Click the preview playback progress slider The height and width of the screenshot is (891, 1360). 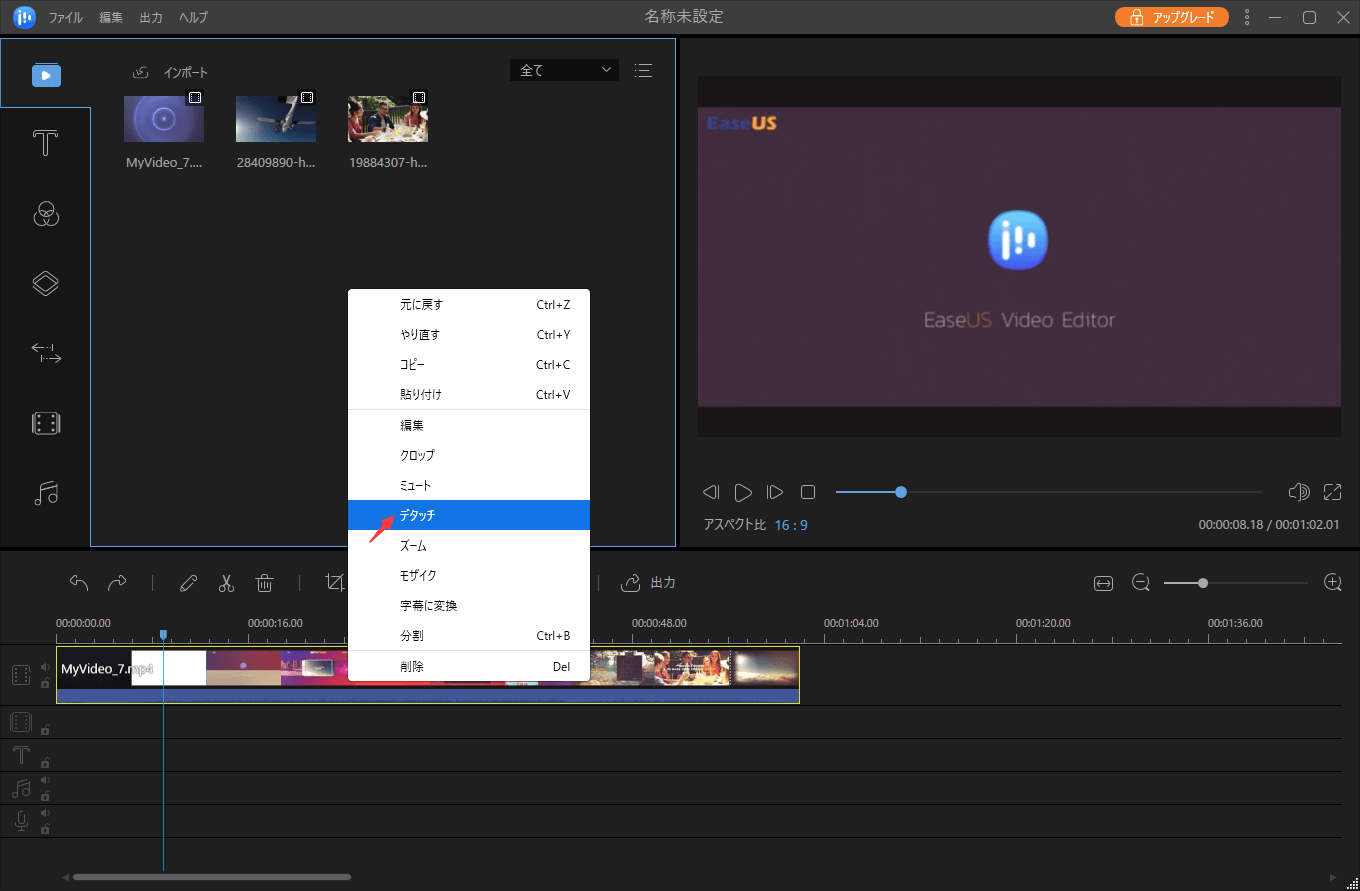[1049, 492]
